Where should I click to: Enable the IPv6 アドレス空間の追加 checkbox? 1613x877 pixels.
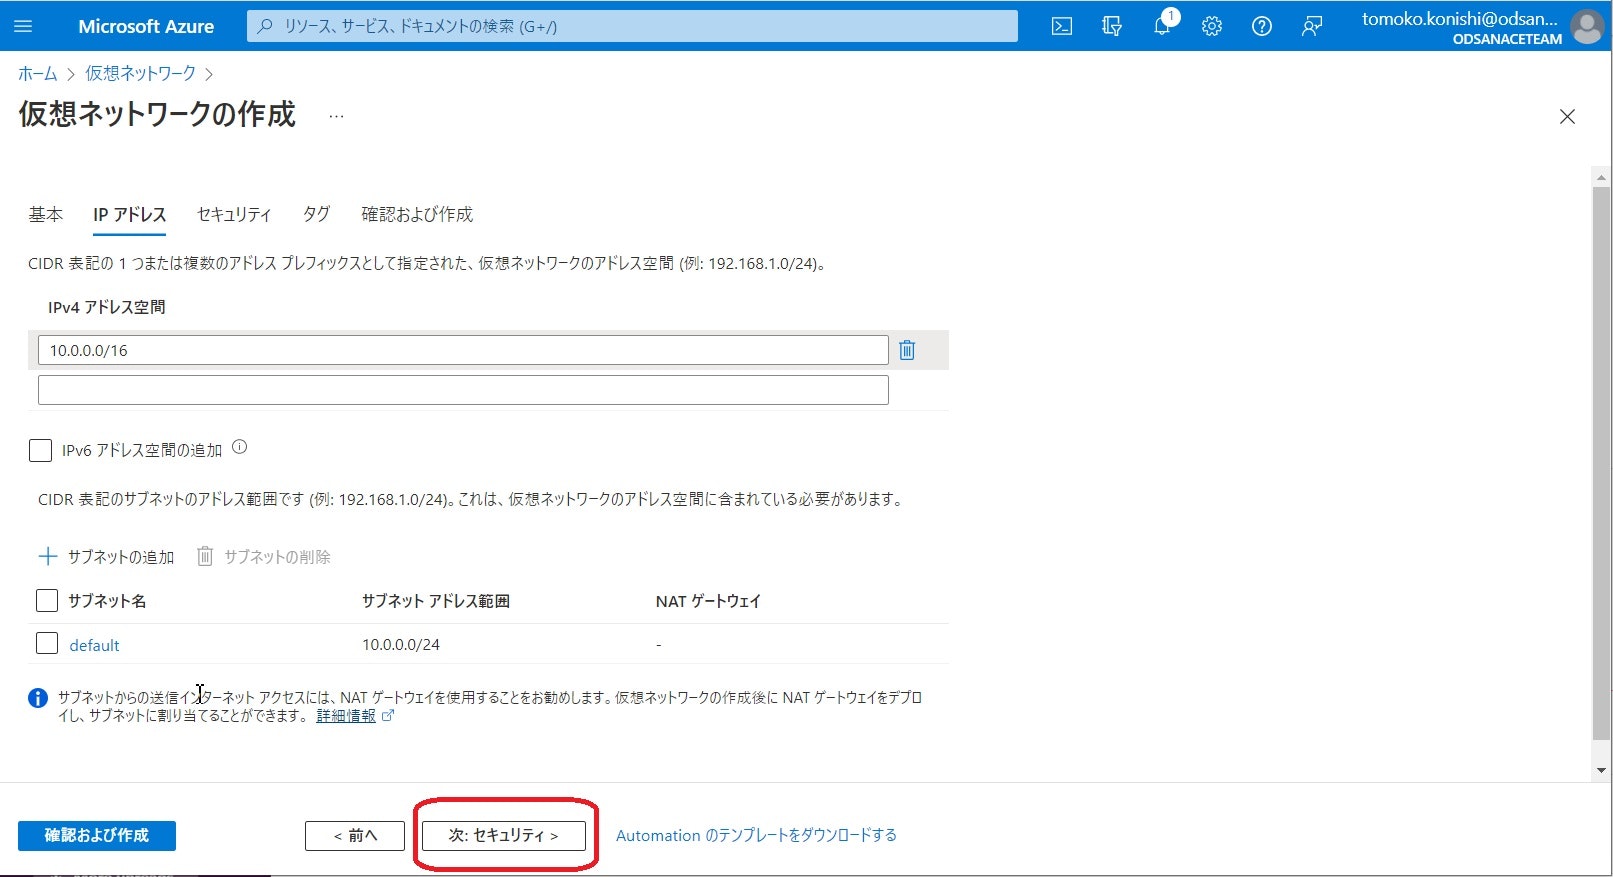pyautogui.click(x=40, y=450)
